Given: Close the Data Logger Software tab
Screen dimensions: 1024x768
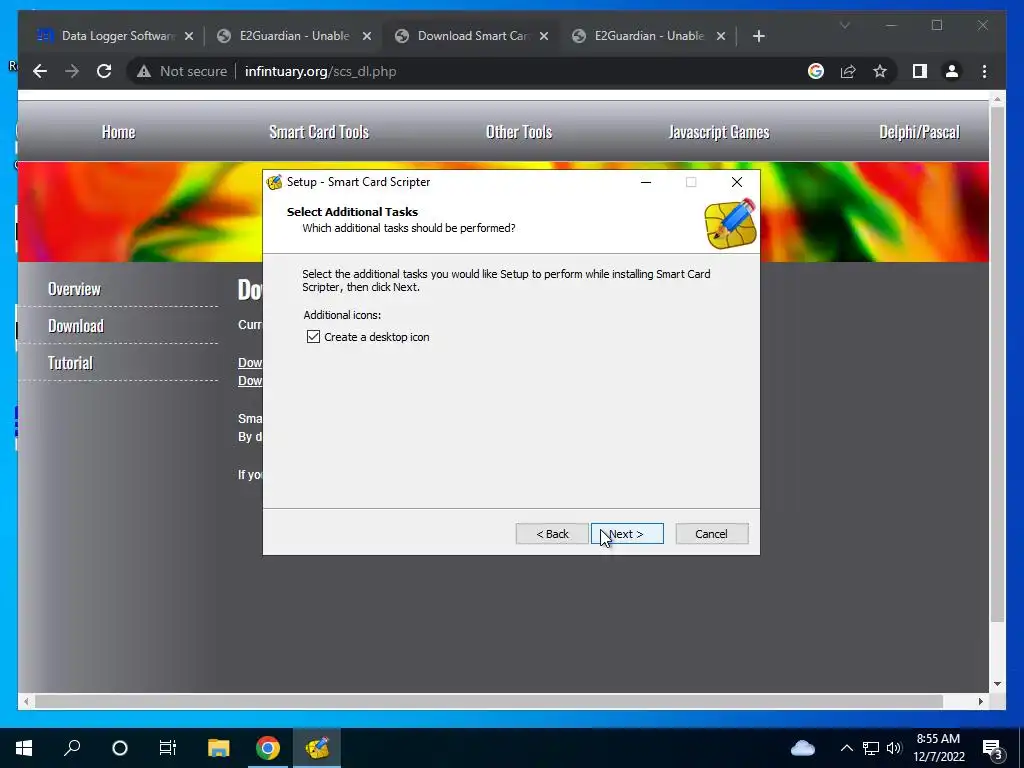Looking at the screenshot, I should (x=189, y=37).
